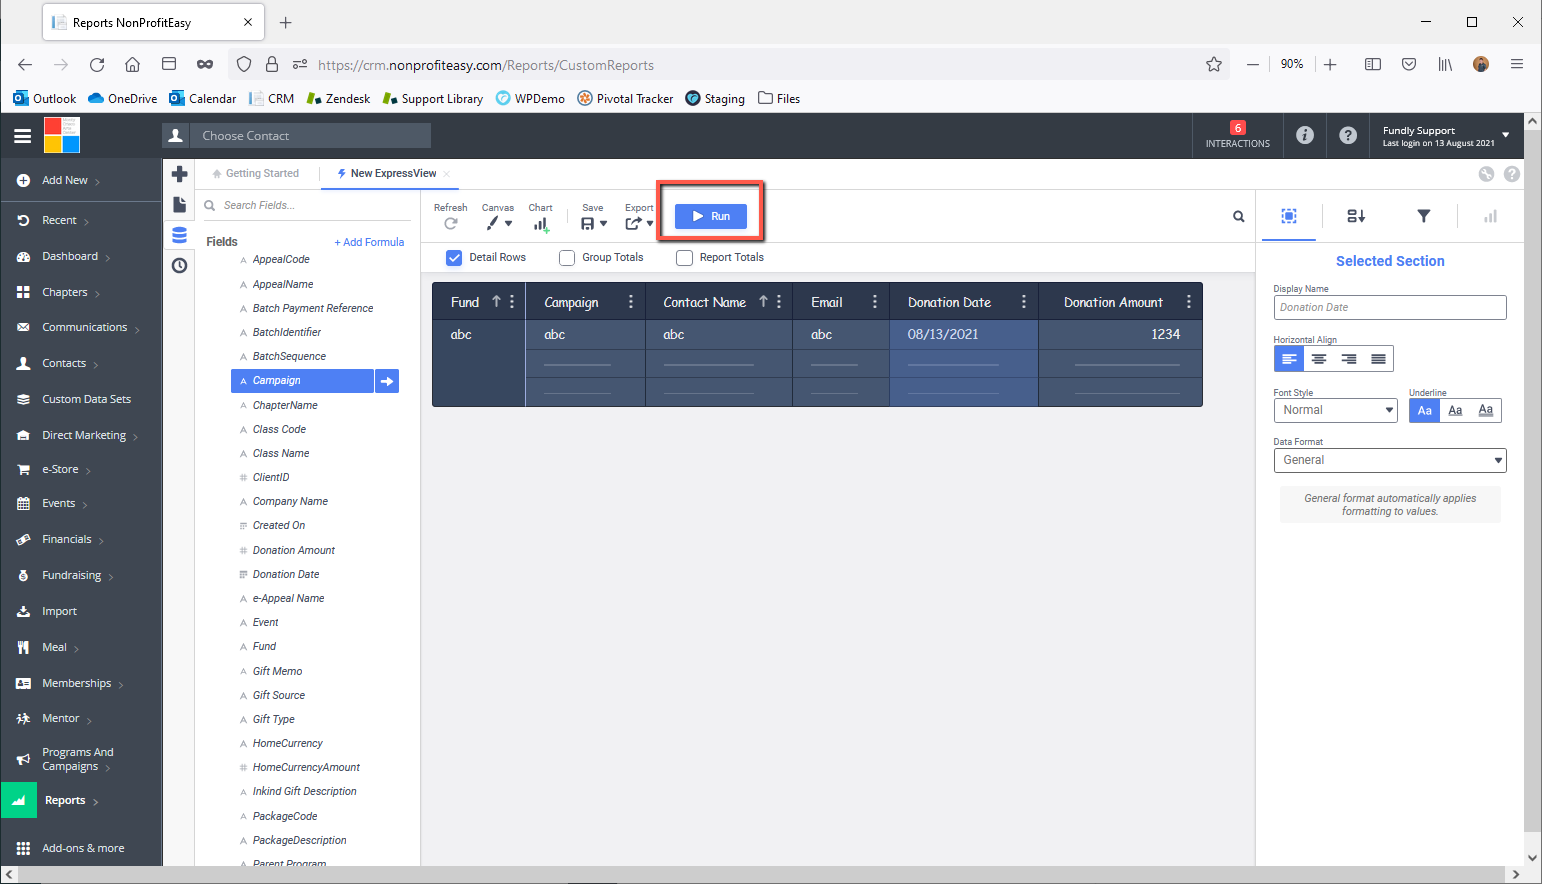Open the Zendesk bookmark
This screenshot has width=1542, height=884.
338,99
